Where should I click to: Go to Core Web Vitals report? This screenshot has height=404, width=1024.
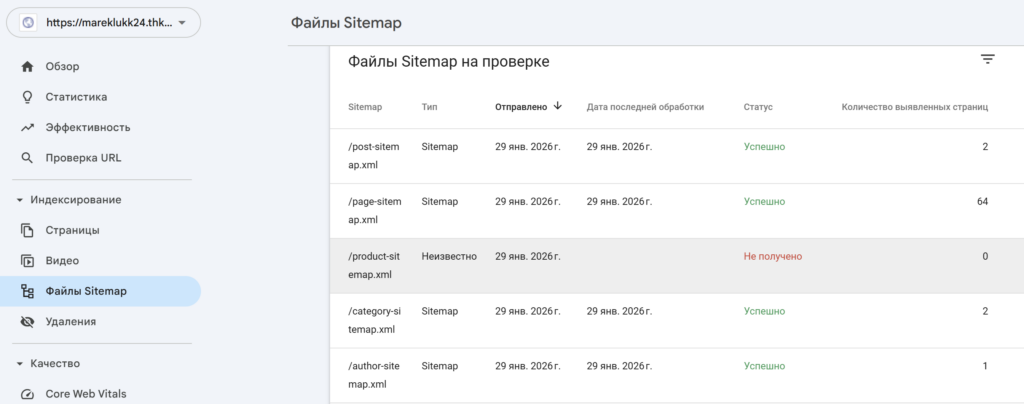click(85, 394)
